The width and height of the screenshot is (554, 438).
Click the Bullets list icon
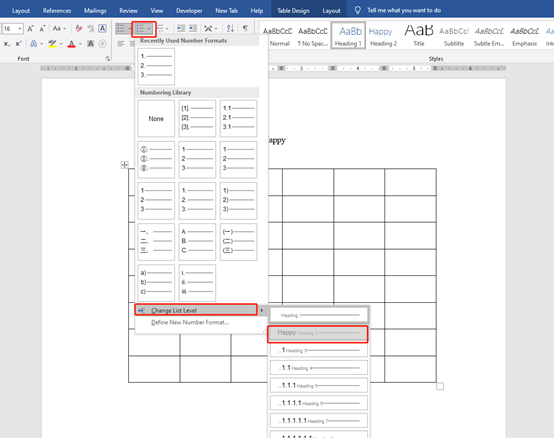pyautogui.click(x=120, y=28)
